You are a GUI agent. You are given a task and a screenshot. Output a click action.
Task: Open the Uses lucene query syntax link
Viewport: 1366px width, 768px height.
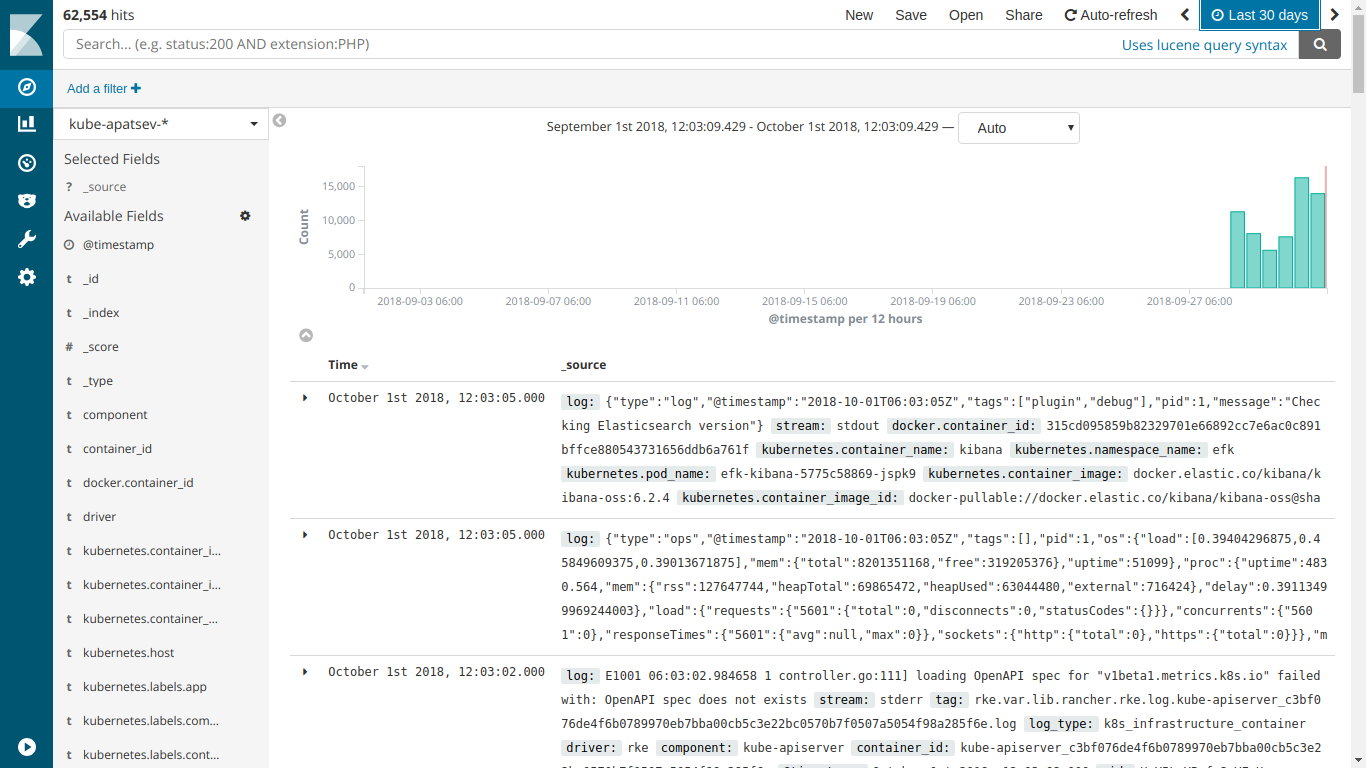(x=1204, y=45)
